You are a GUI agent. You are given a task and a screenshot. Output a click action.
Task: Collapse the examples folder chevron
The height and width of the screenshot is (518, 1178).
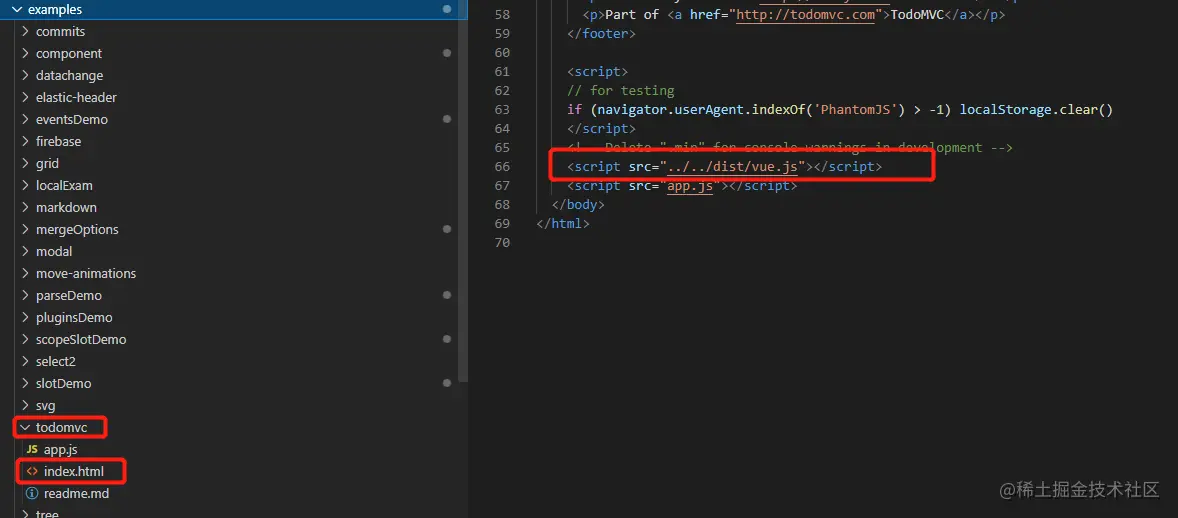(x=17, y=10)
